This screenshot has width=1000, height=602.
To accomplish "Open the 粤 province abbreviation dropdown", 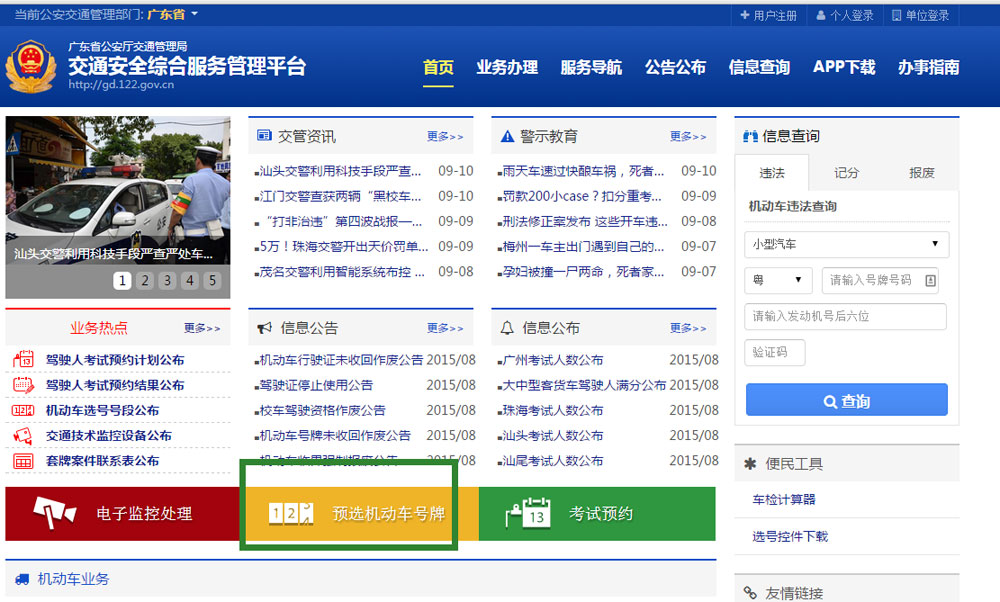I will pos(778,281).
